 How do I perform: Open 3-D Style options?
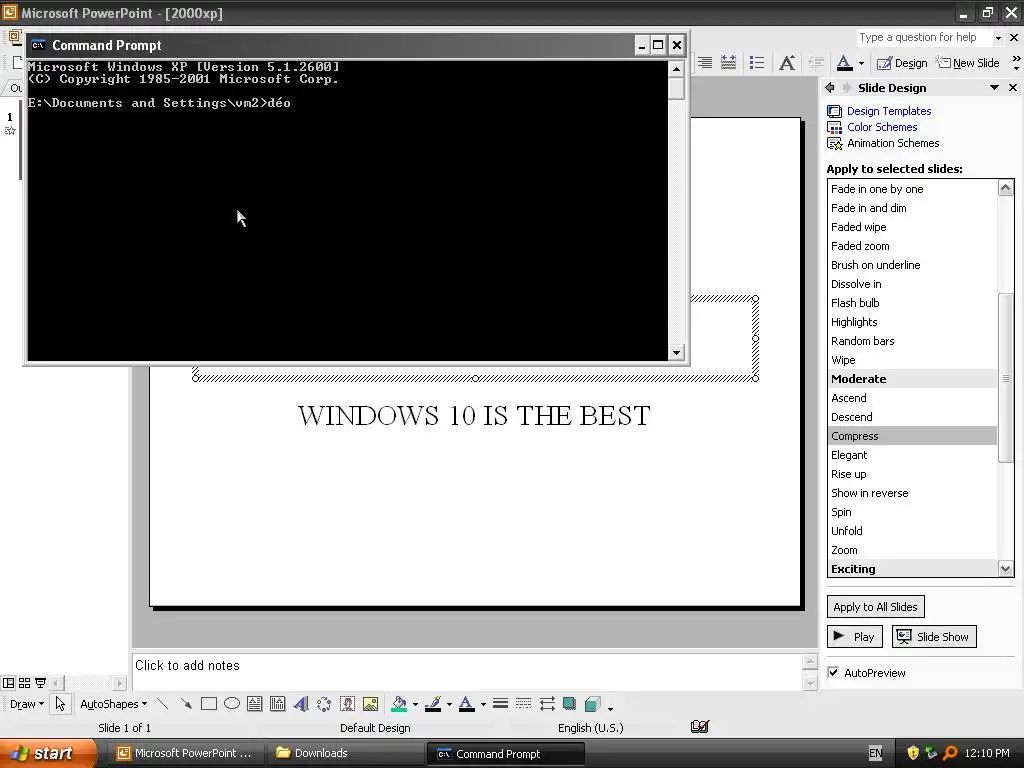(x=592, y=704)
